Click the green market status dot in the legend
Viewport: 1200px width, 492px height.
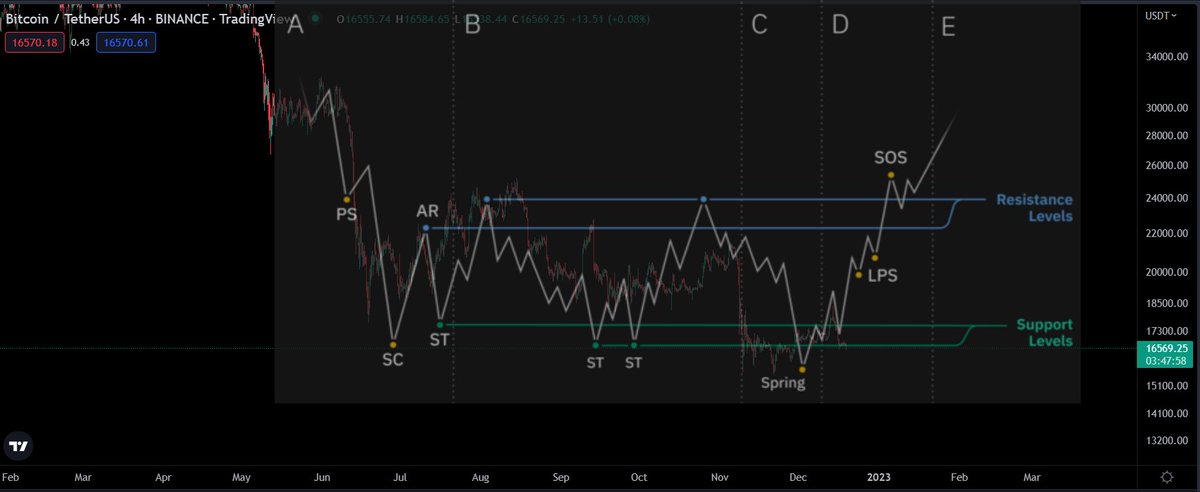(316, 18)
